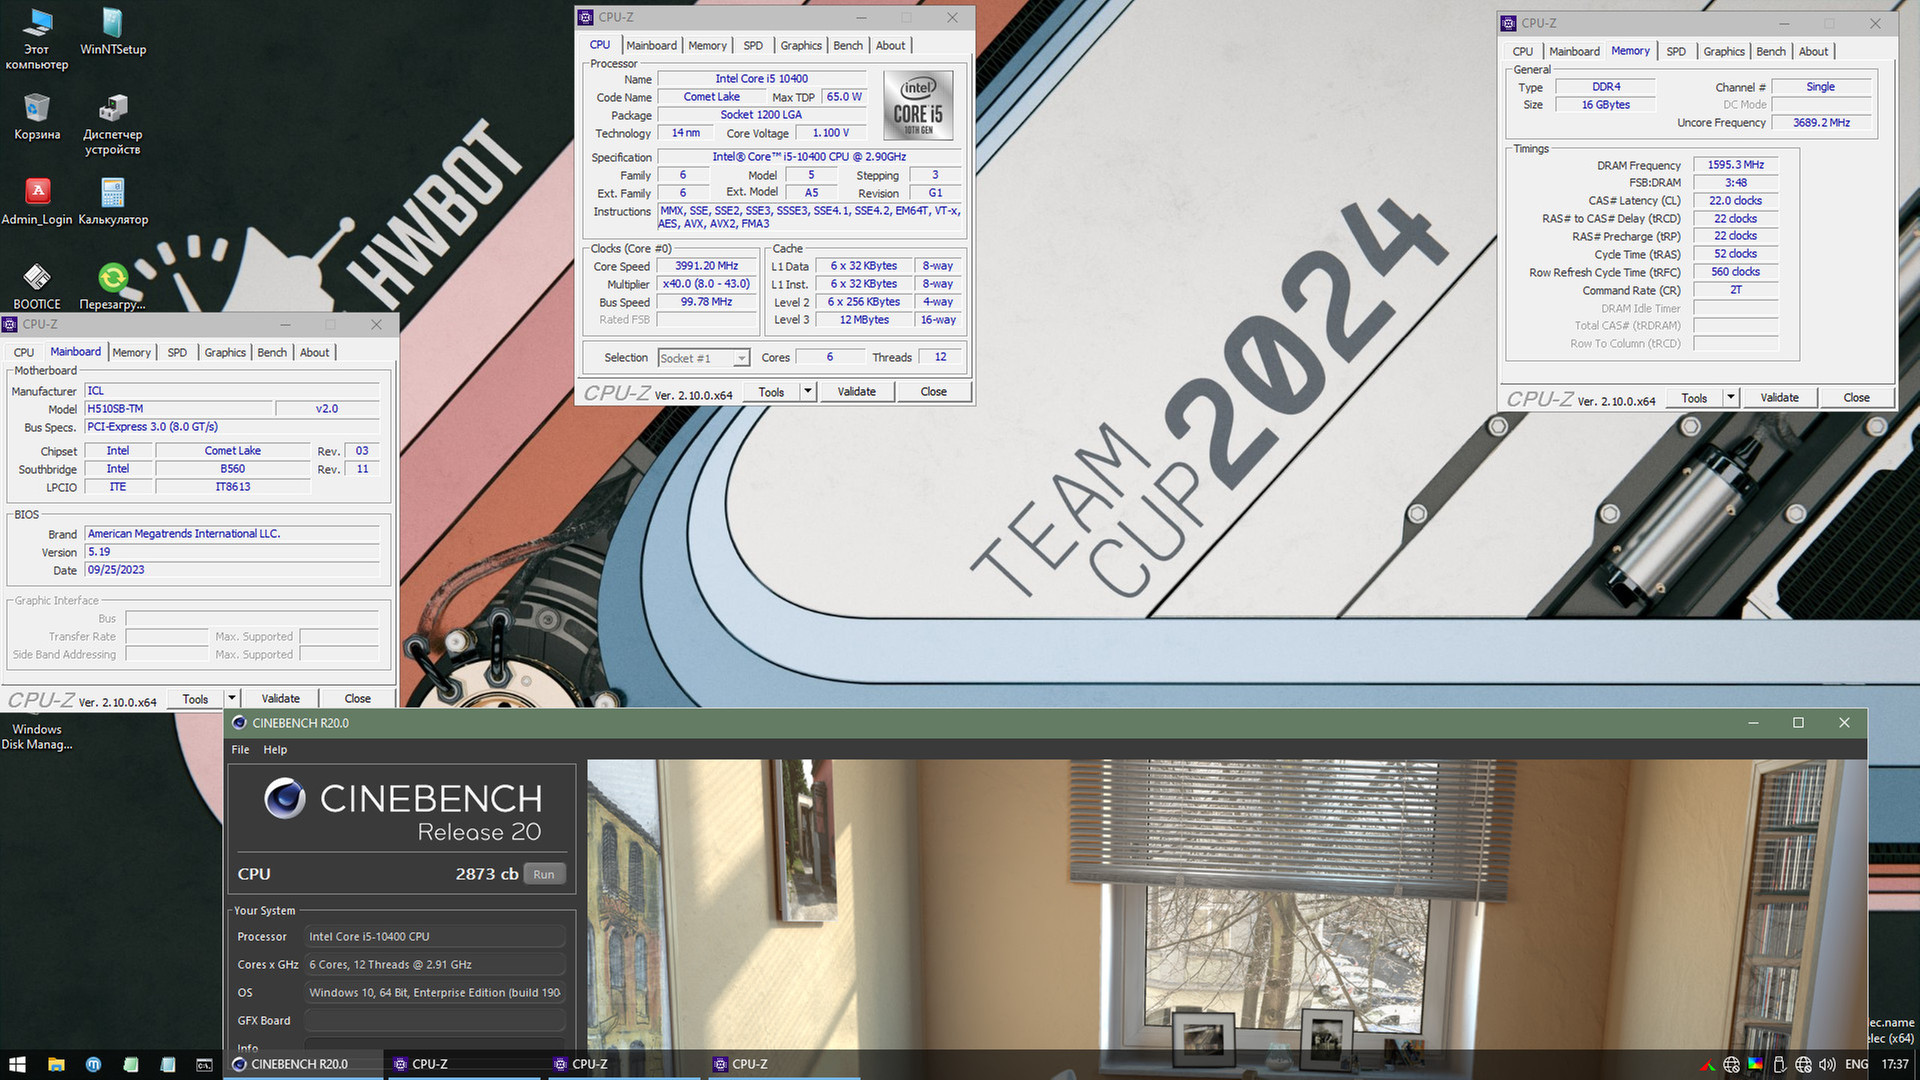Viewport: 1920px width, 1080px height.
Task: Open the File menu in Cinebench
Action: click(240, 750)
